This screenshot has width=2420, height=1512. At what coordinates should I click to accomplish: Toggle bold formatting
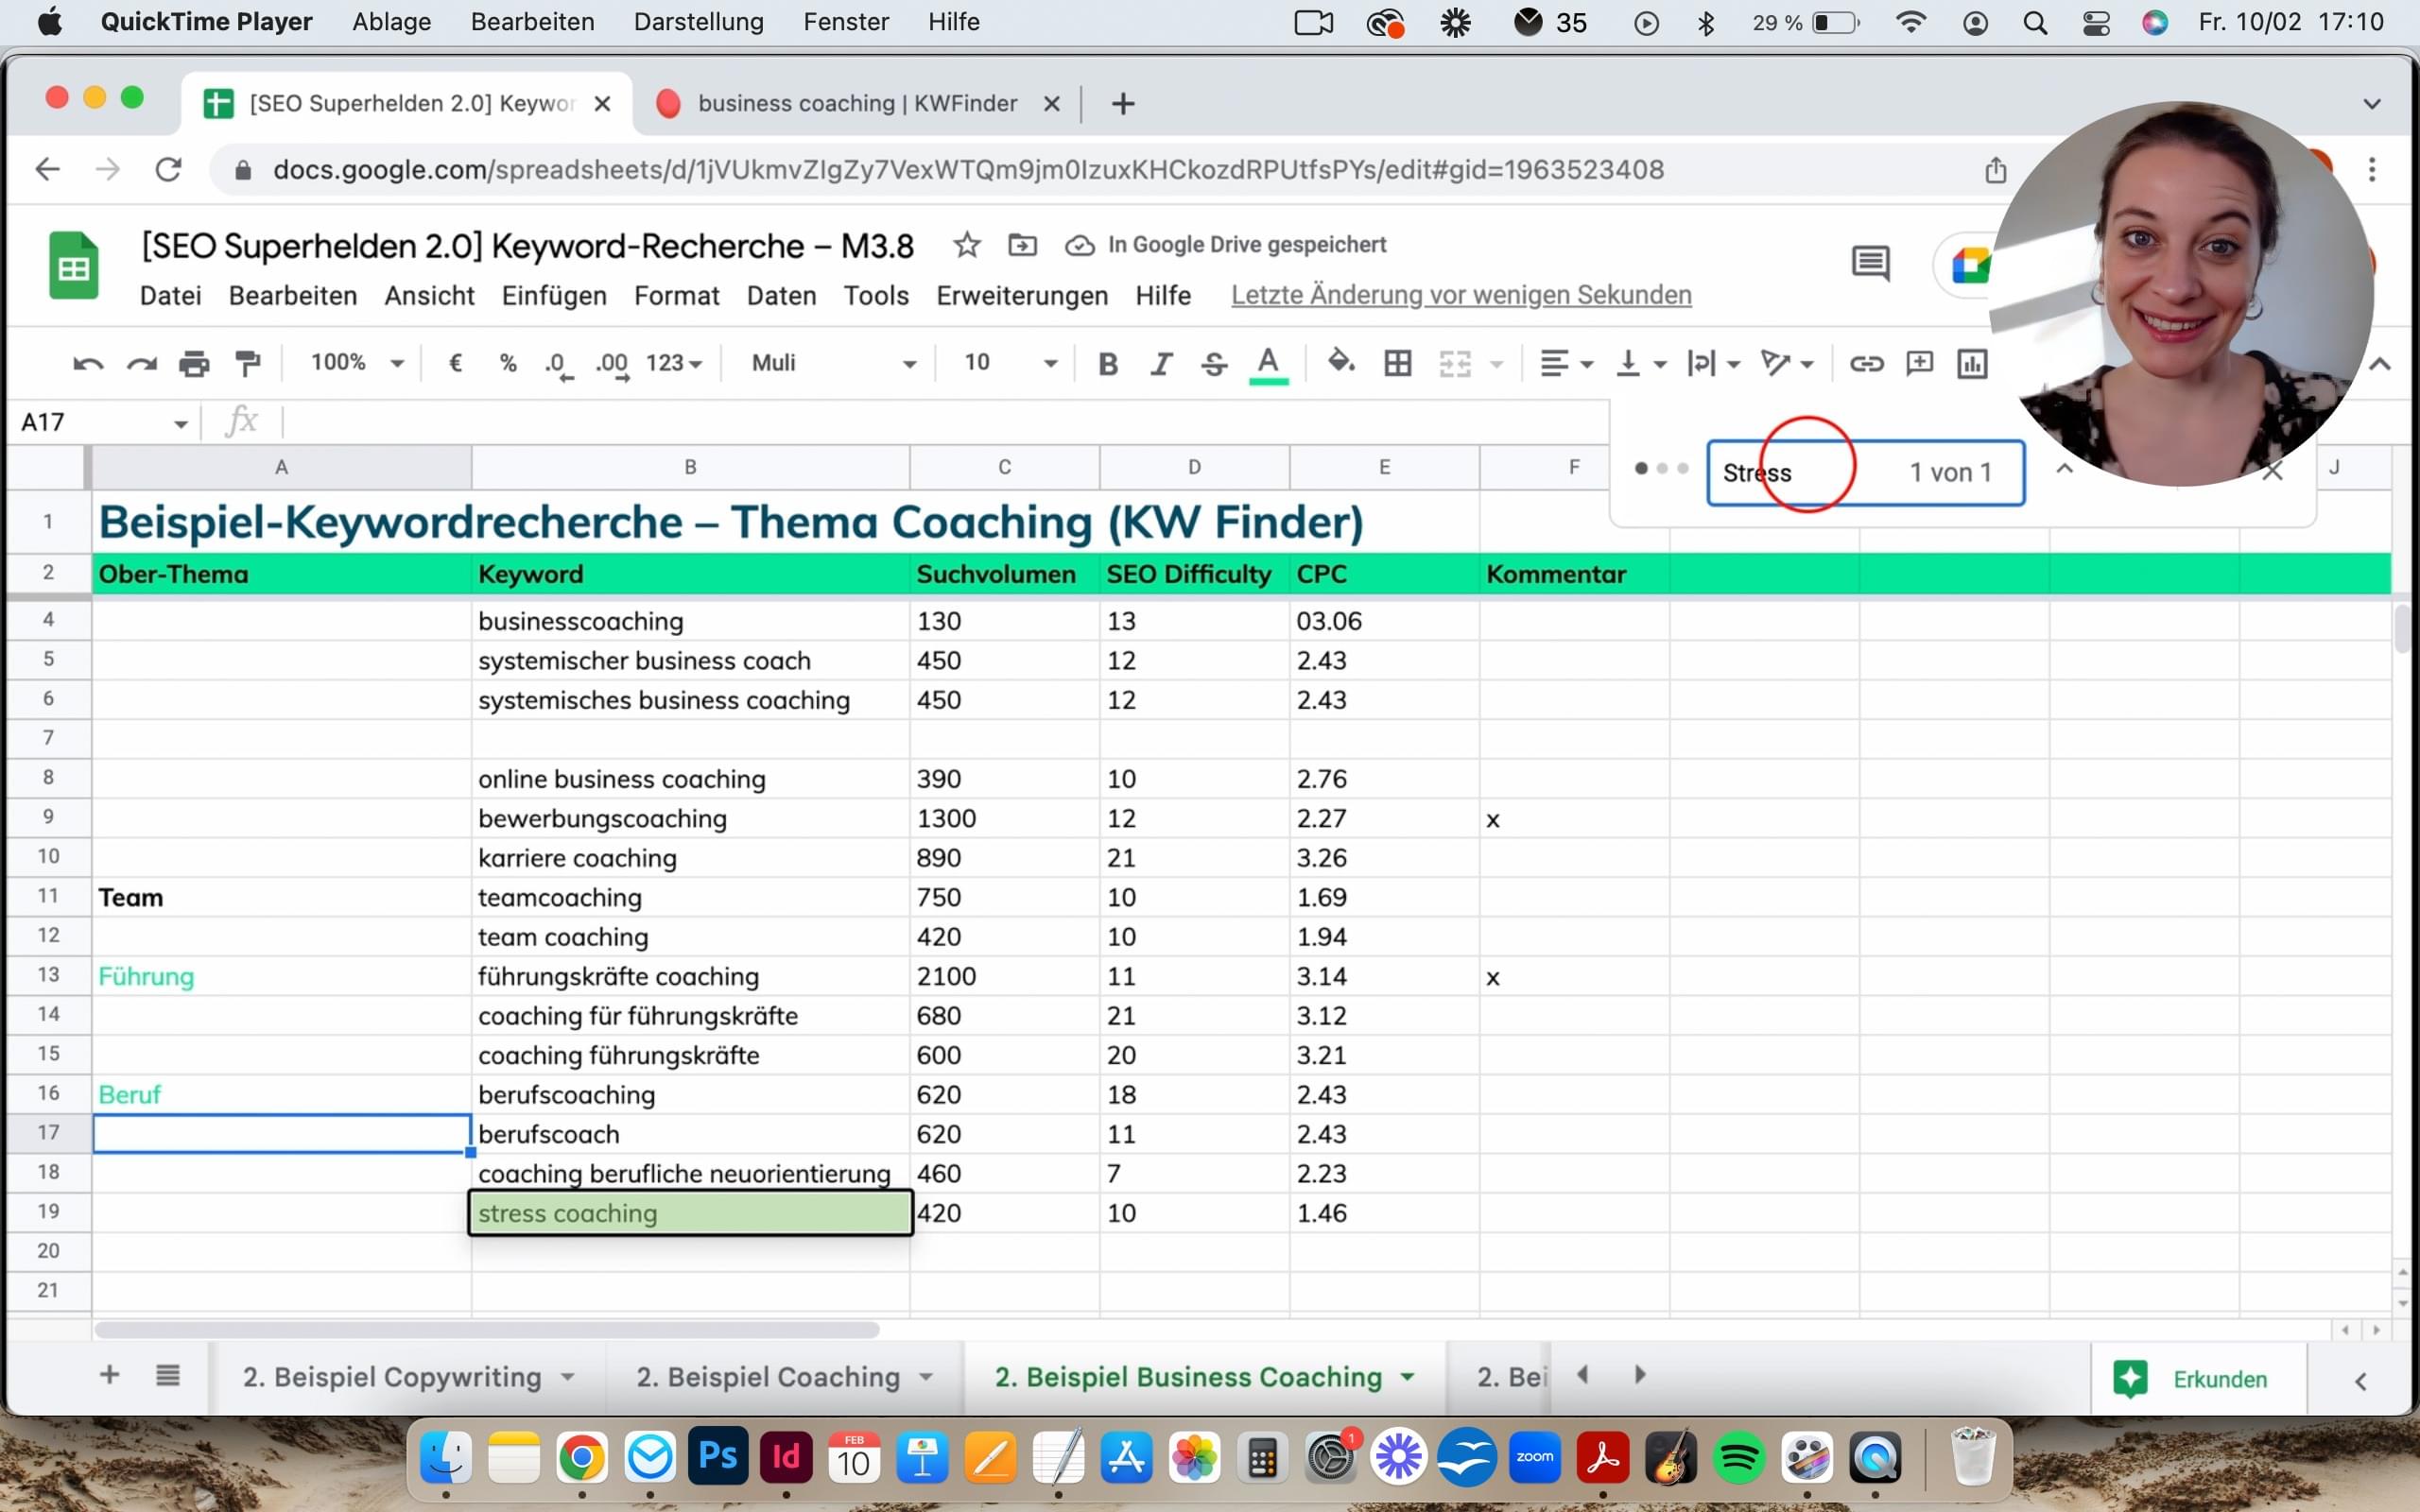tap(1107, 364)
